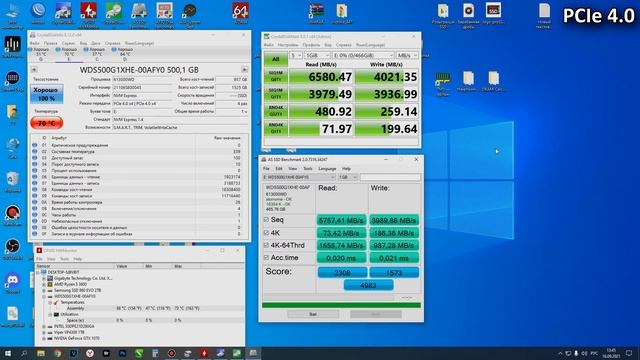Open the Language menu in AS SSD Benchmark
The height and width of the screenshot is (360, 640).
[327, 169]
